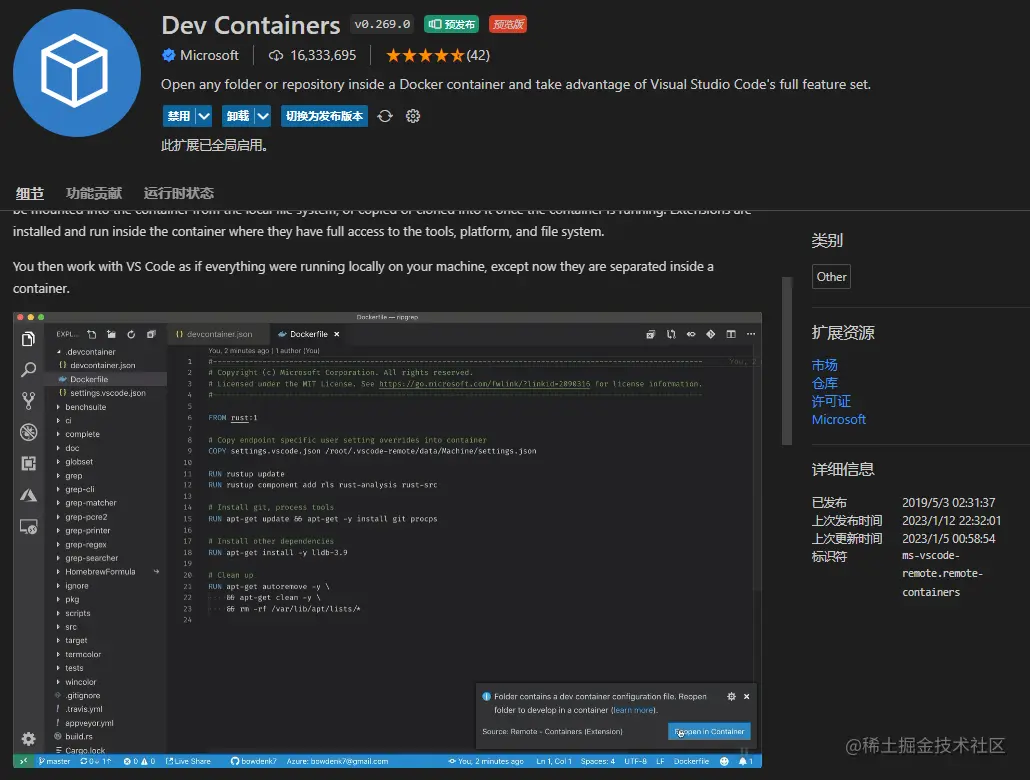Screen dimensions: 1030x780
Task: In embedded screenshot, click notification gear icon
Action: click(x=731, y=697)
